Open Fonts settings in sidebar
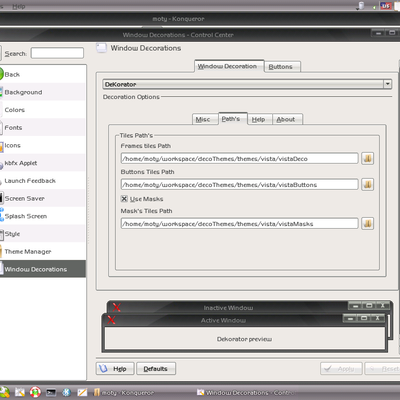 tap(43, 127)
